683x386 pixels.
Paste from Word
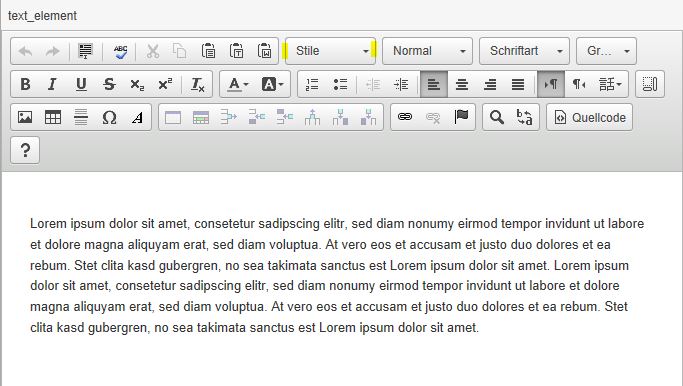264,51
